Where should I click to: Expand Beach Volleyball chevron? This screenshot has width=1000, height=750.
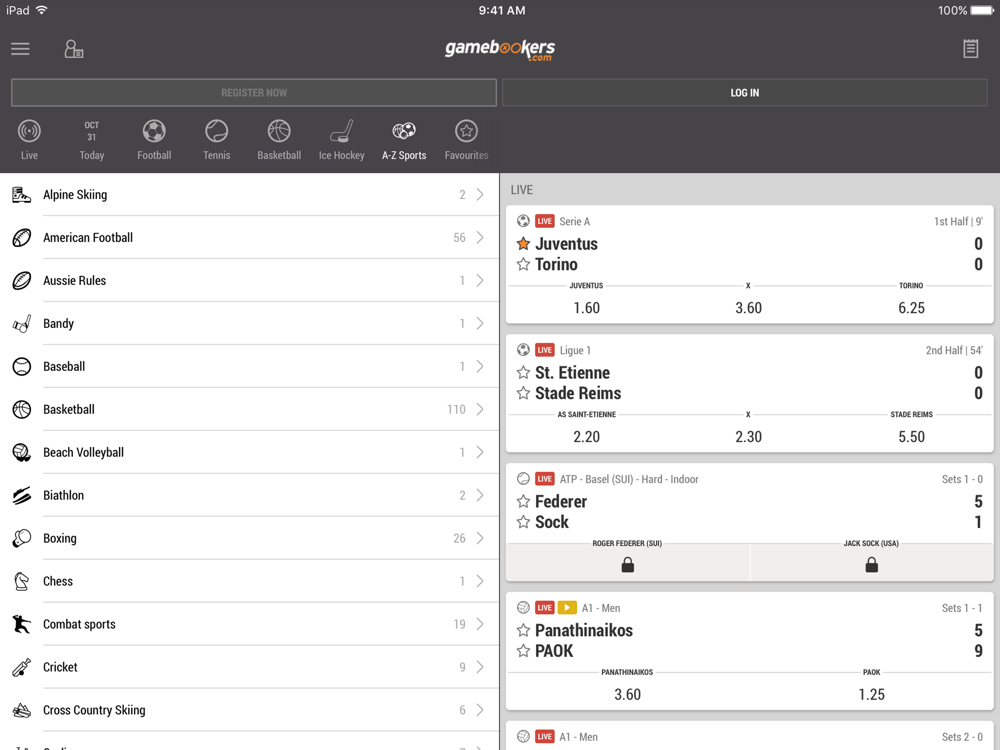480,452
